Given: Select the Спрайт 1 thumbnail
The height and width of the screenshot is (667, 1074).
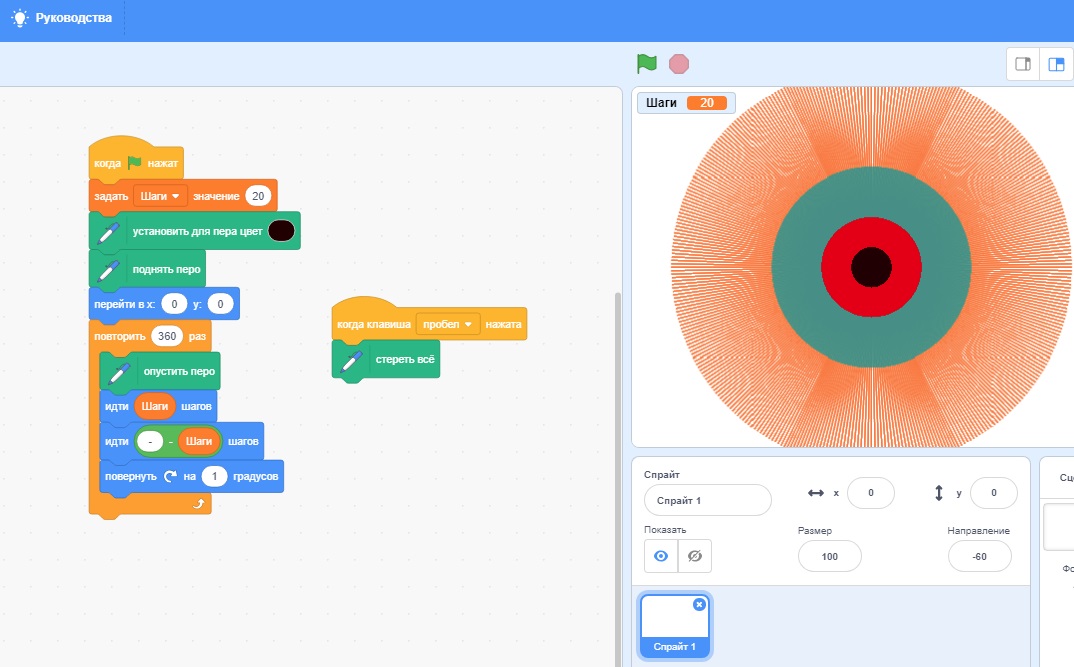Looking at the screenshot, I should point(675,626).
